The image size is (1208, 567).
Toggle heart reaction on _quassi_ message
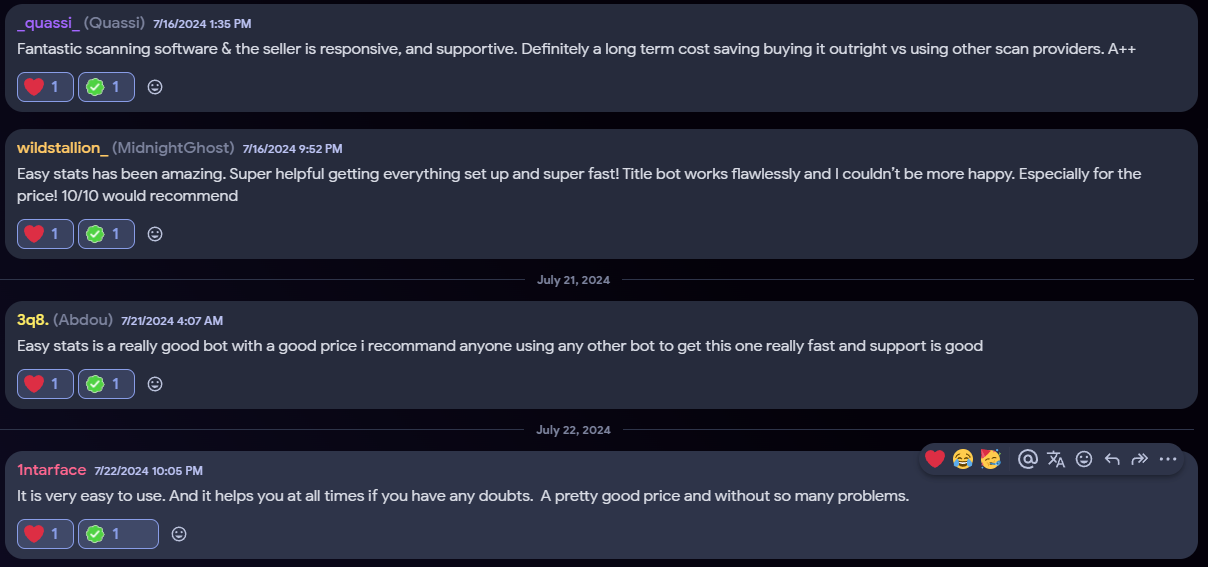coord(45,87)
